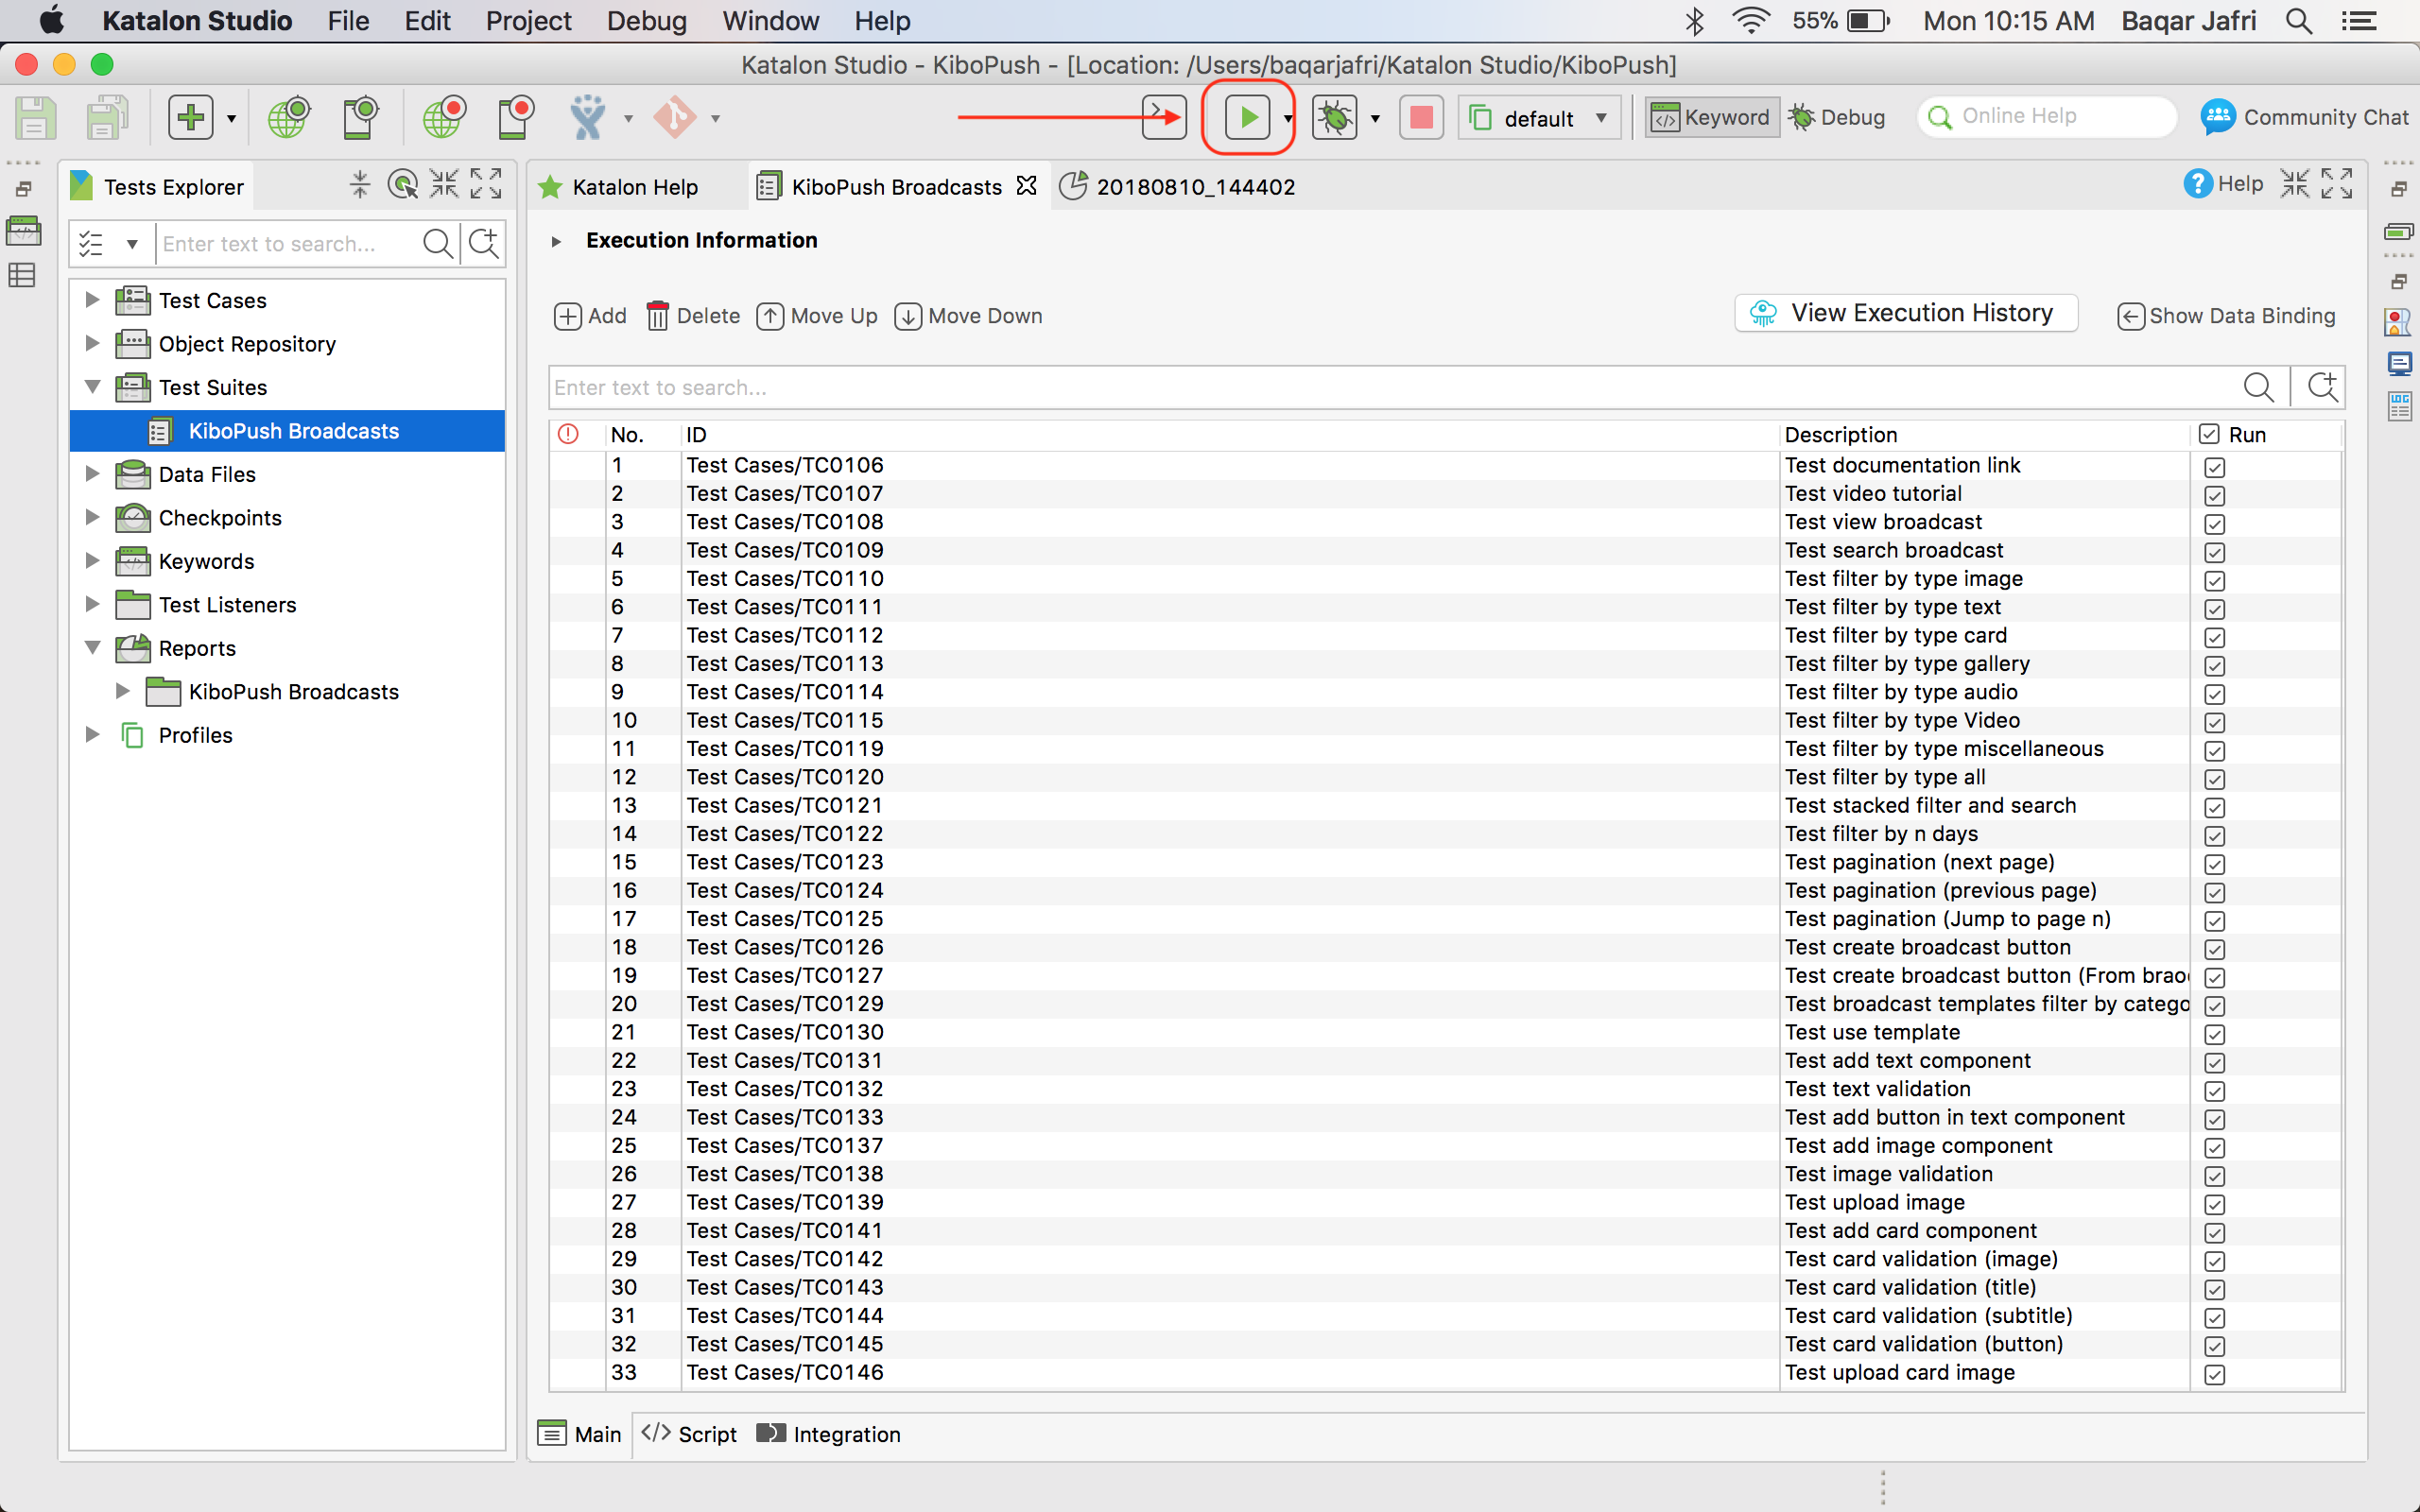The height and width of the screenshot is (1512, 2420).
Task: Collapse the Test Suites tree node
Action: [91, 387]
